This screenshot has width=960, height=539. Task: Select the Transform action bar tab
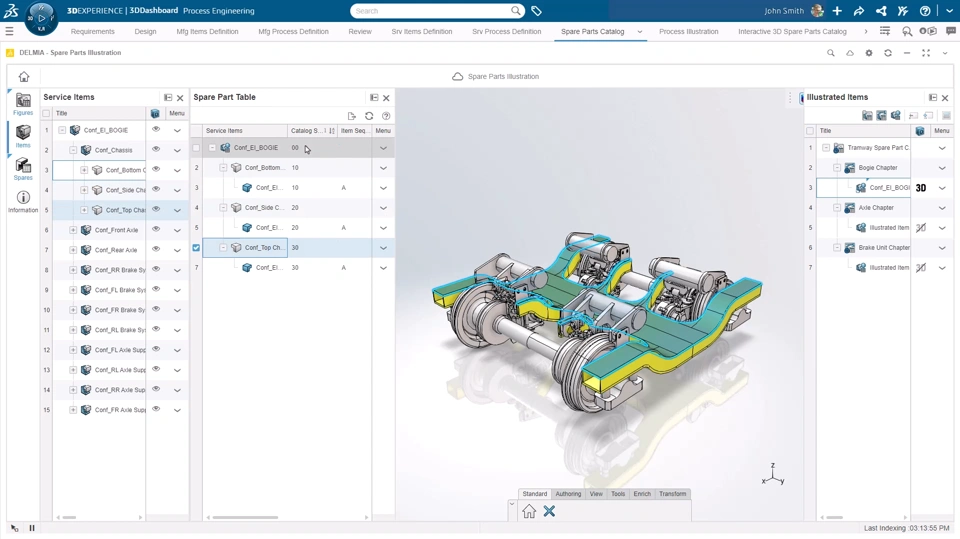point(672,494)
